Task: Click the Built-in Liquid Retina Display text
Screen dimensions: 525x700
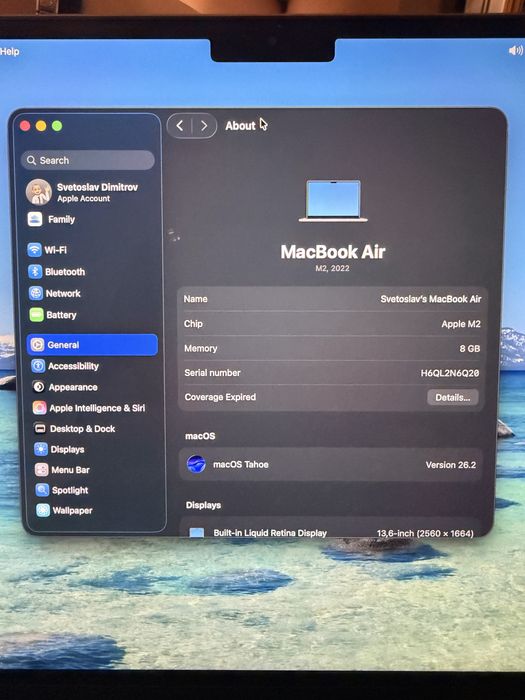Action: [x=270, y=533]
